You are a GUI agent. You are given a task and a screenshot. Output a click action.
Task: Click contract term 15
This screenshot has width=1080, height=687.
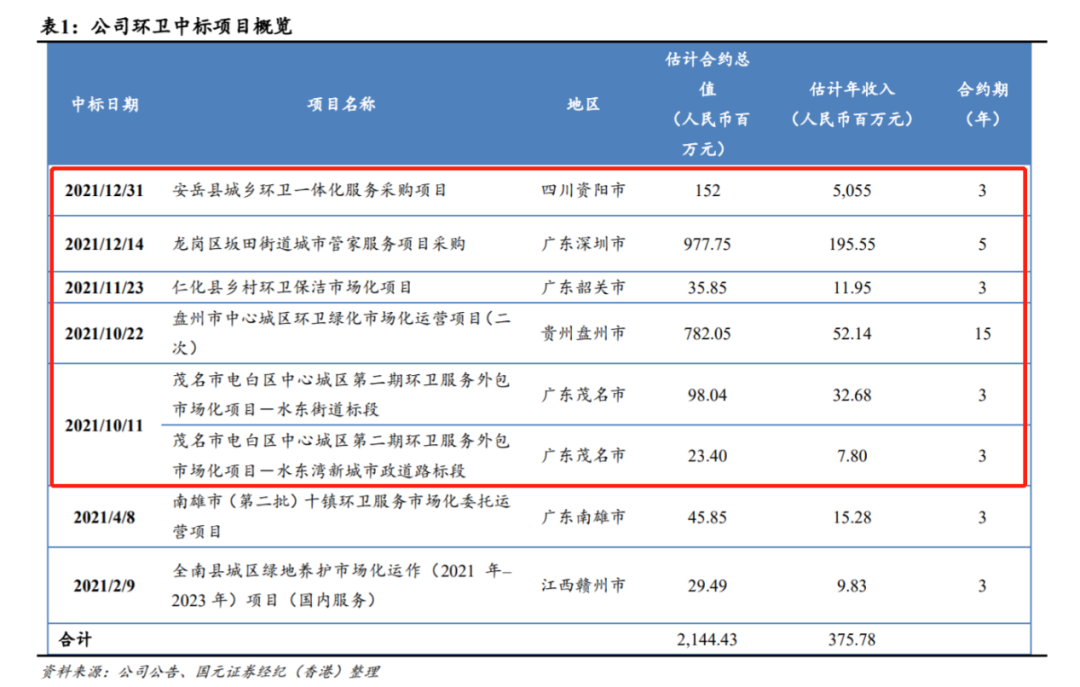pyautogui.click(x=983, y=334)
